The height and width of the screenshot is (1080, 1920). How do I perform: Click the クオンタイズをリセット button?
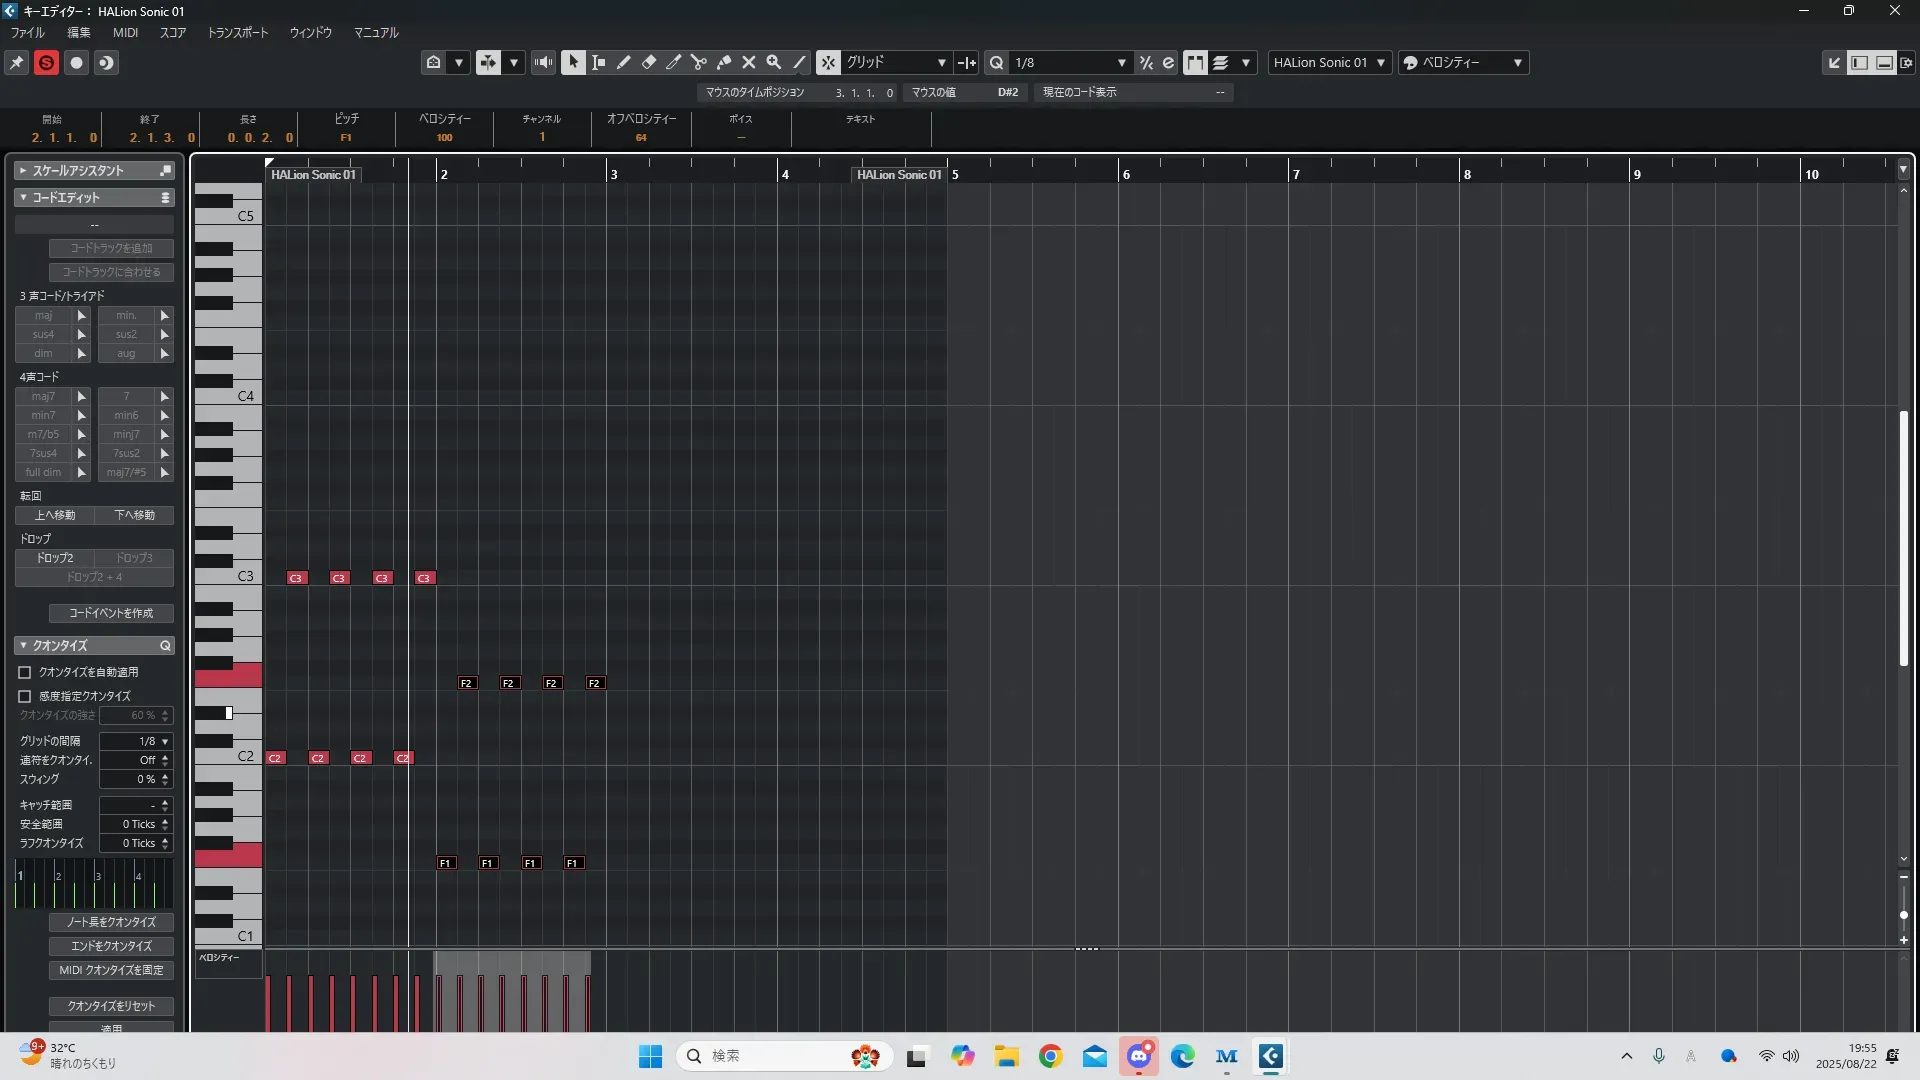[111, 1006]
